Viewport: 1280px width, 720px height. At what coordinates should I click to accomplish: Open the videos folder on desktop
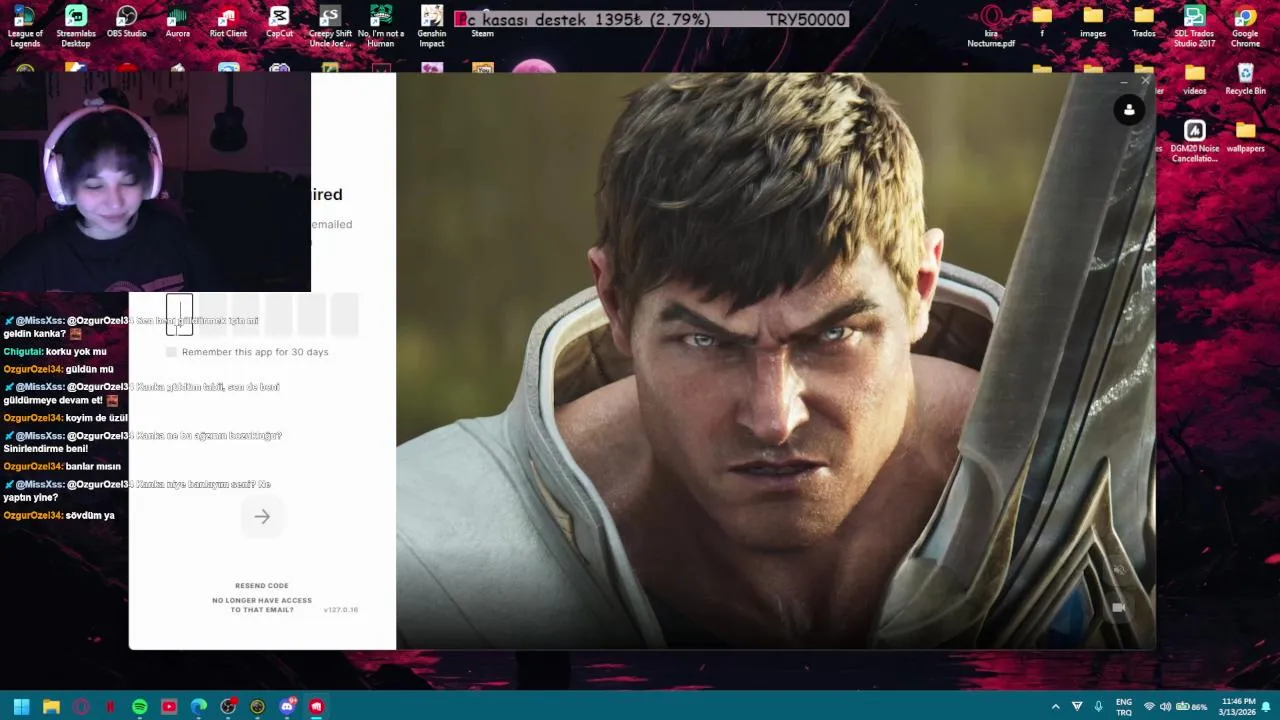pyautogui.click(x=1195, y=80)
